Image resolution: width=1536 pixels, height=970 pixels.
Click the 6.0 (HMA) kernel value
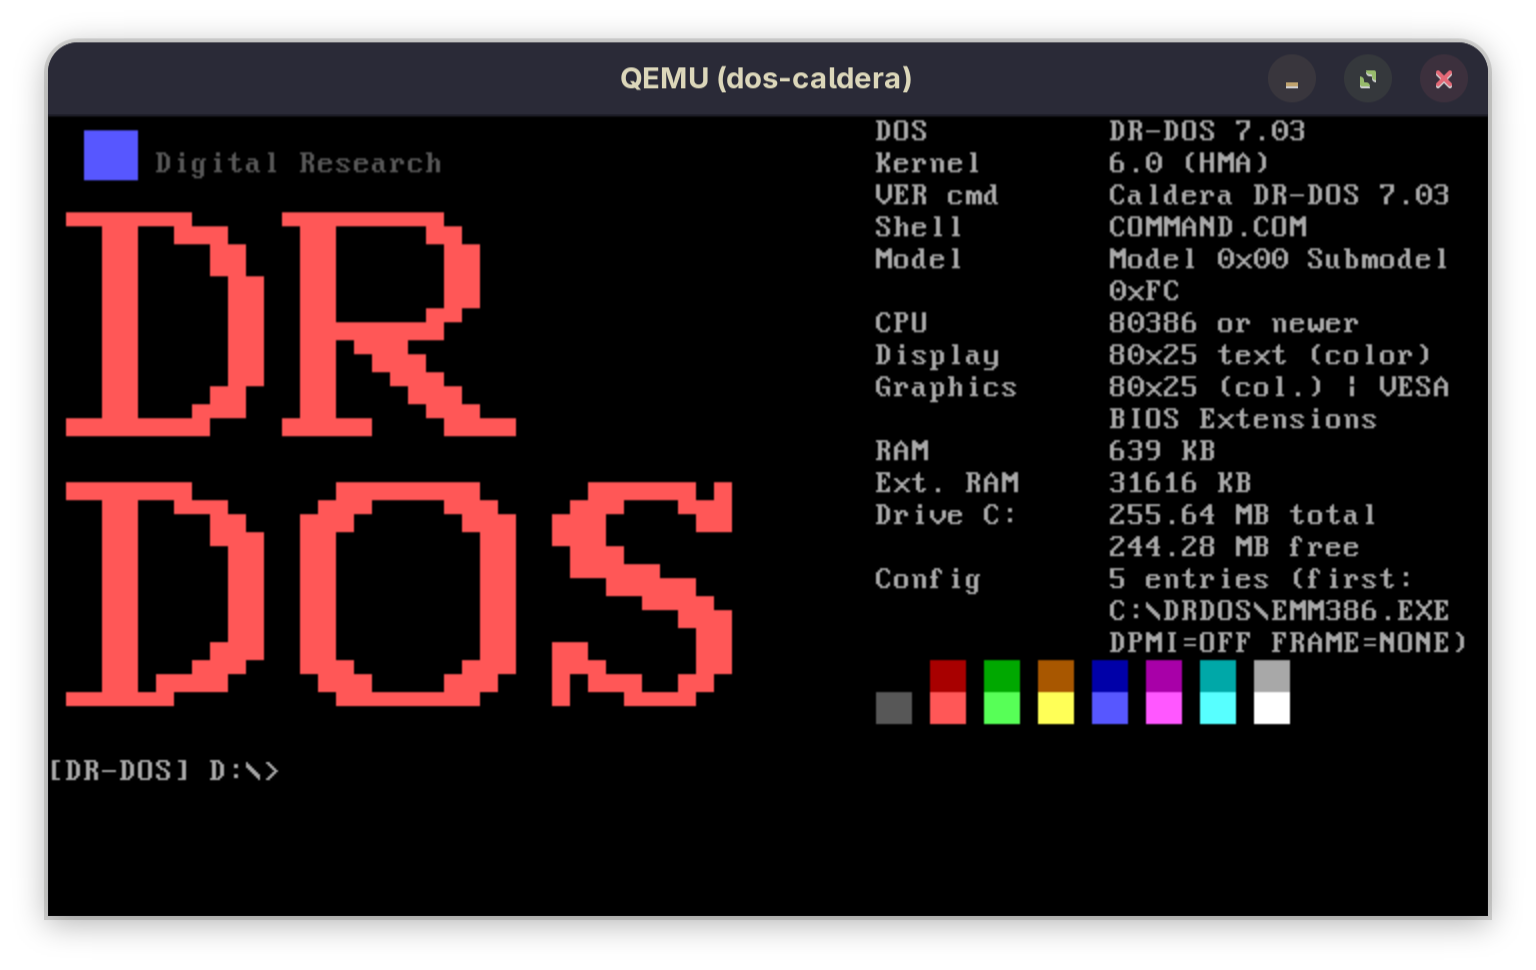[x=1189, y=163]
